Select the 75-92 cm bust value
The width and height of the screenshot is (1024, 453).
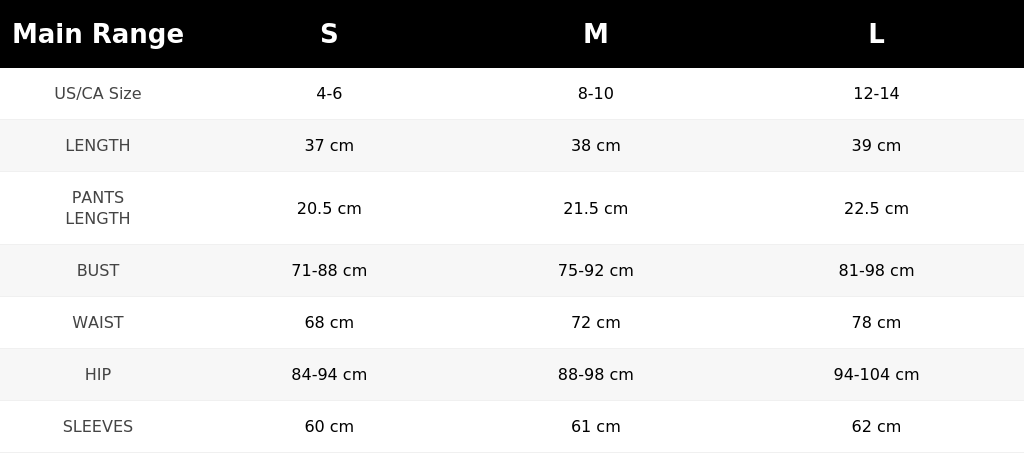coord(596,270)
